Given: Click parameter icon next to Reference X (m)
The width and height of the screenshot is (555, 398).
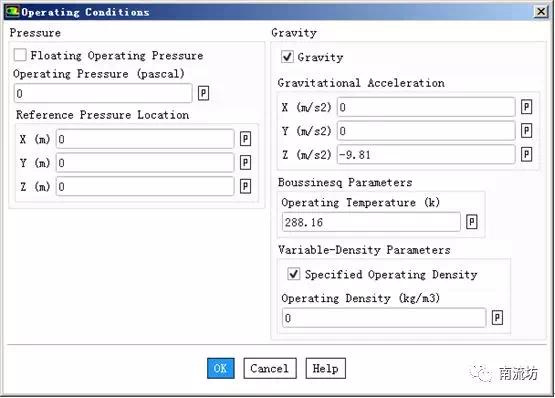Looking at the screenshot, I should tap(245, 139).
